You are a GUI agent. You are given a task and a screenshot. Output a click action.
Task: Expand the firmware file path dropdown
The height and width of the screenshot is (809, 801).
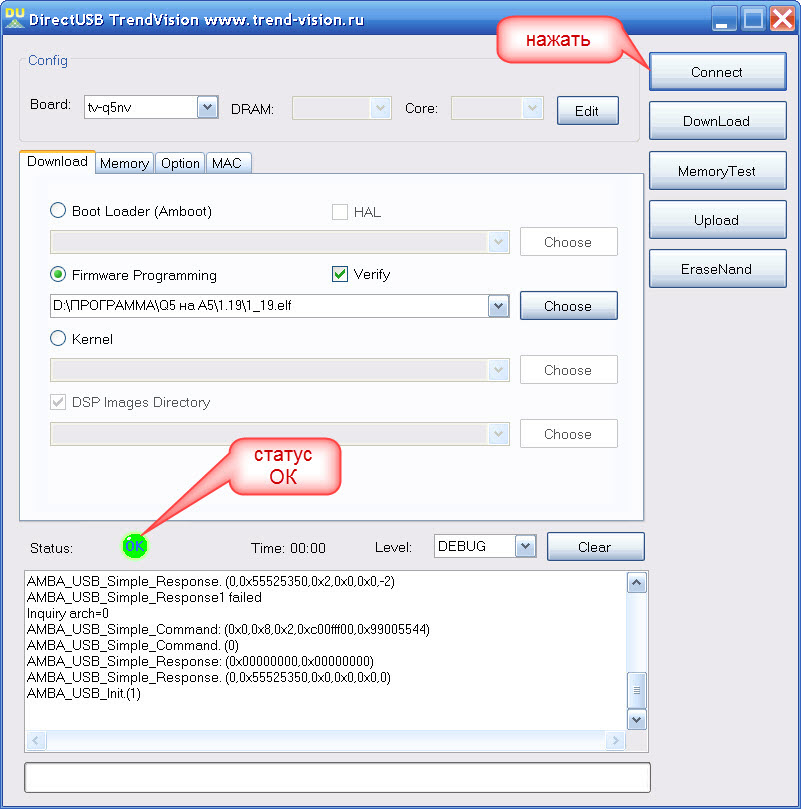pos(498,306)
